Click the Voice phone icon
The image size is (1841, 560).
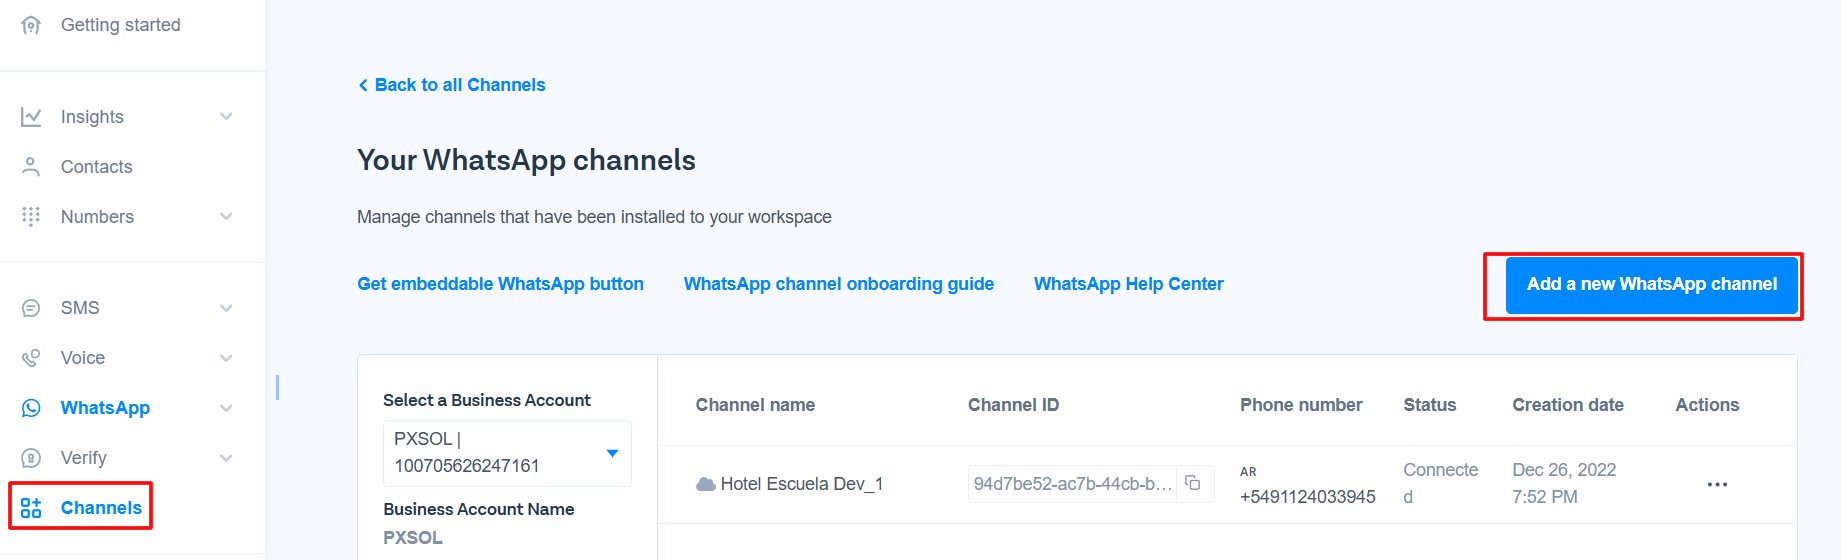(31, 358)
